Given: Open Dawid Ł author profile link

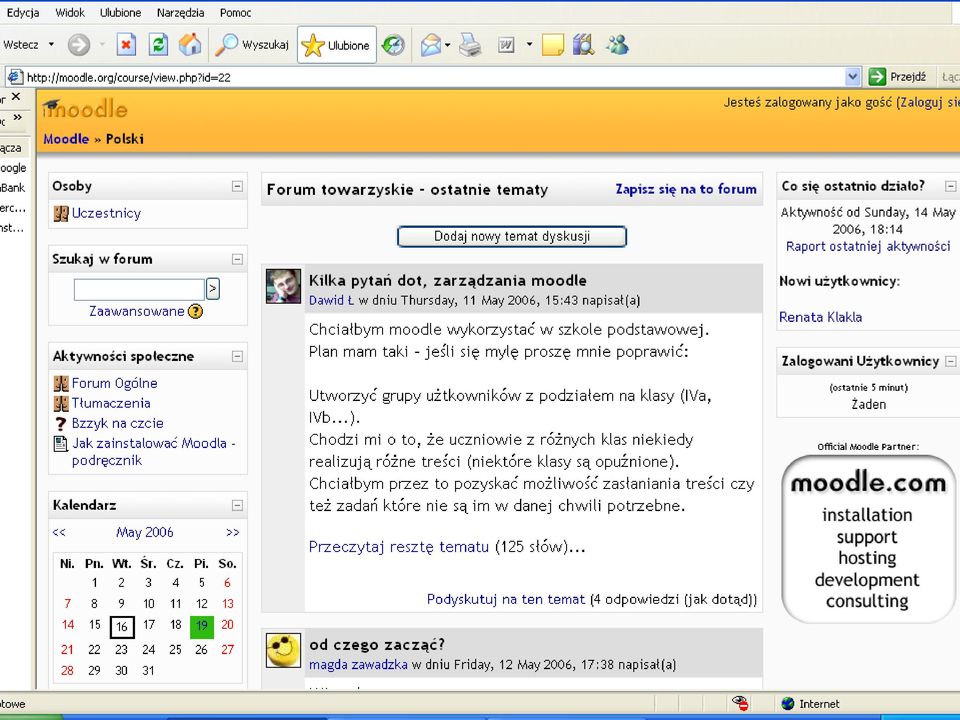Looking at the screenshot, I should coord(331,301).
